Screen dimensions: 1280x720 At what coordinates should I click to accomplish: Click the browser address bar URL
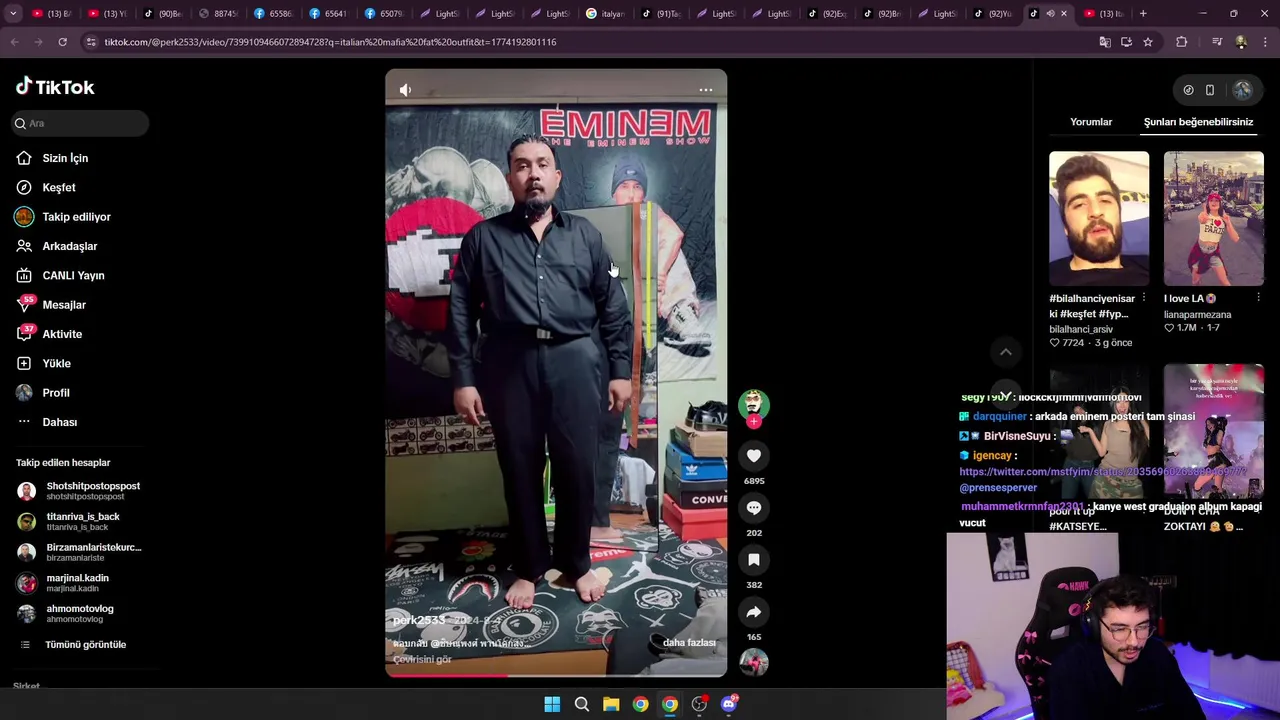tap(330, 42)
